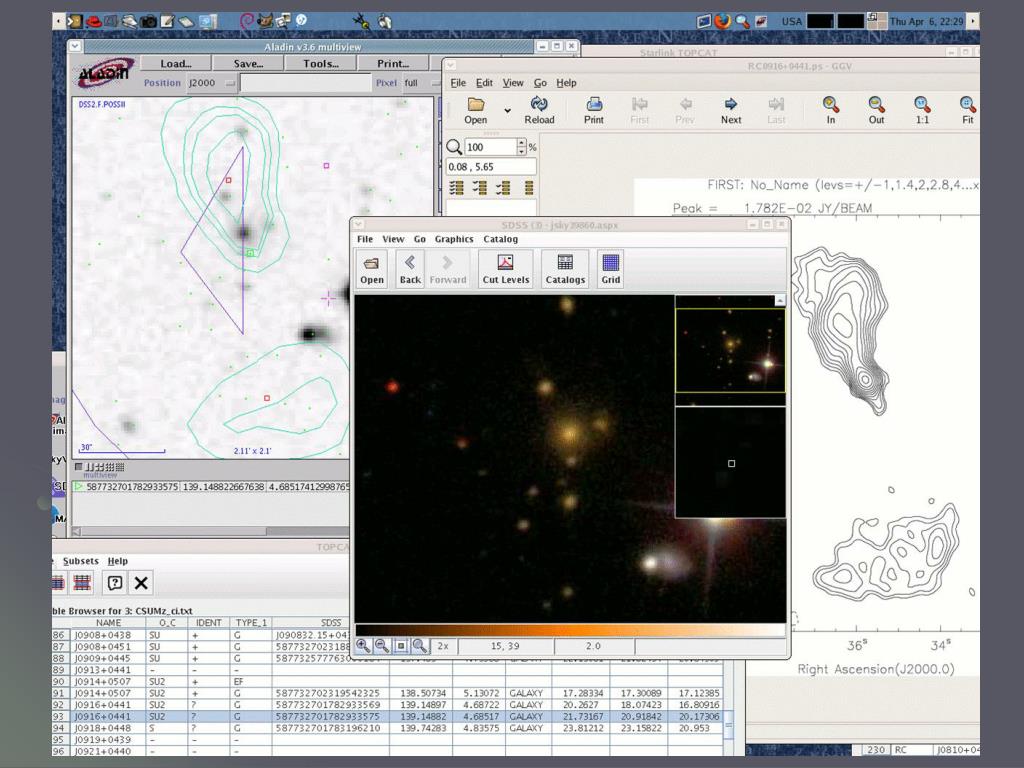Viewport: 1024px width, 768px height.
Task: Click cell J0908+0438 in TOPCAT table
Action: click(108, 635)
